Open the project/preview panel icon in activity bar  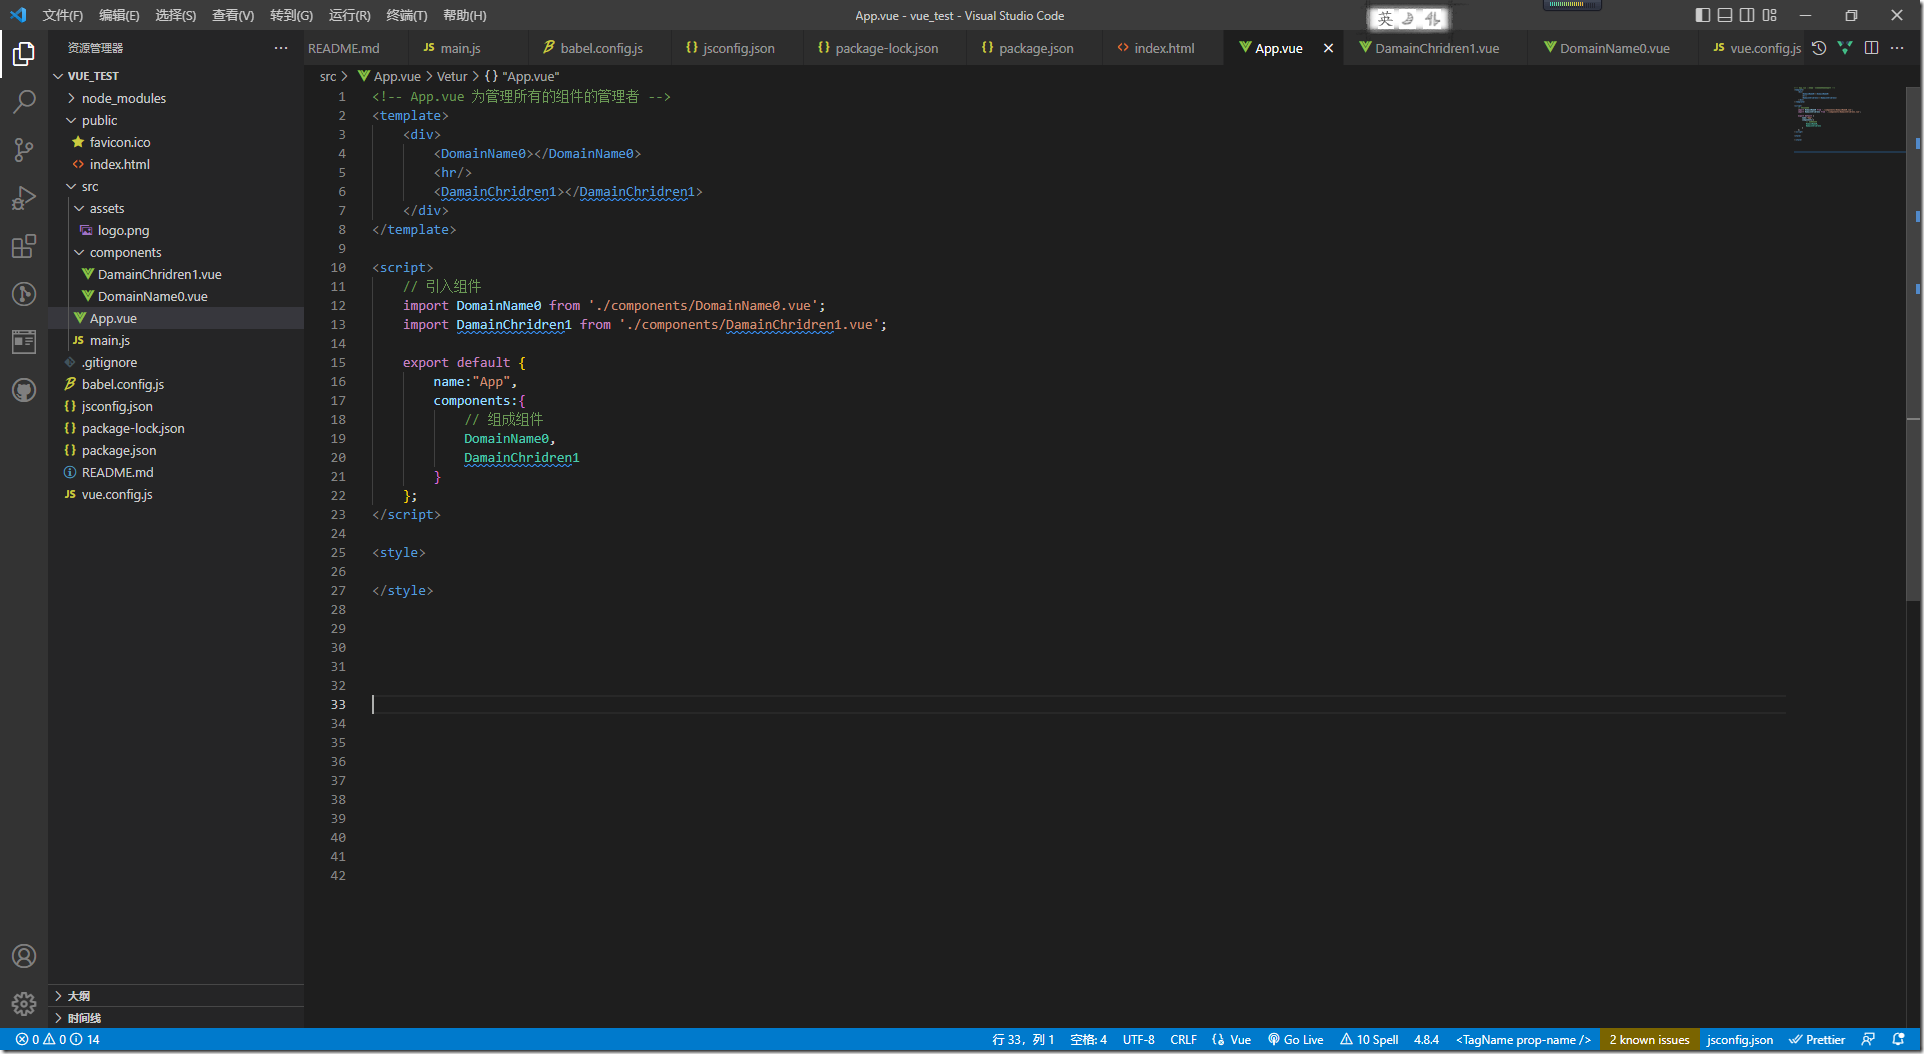click(24, 342)
